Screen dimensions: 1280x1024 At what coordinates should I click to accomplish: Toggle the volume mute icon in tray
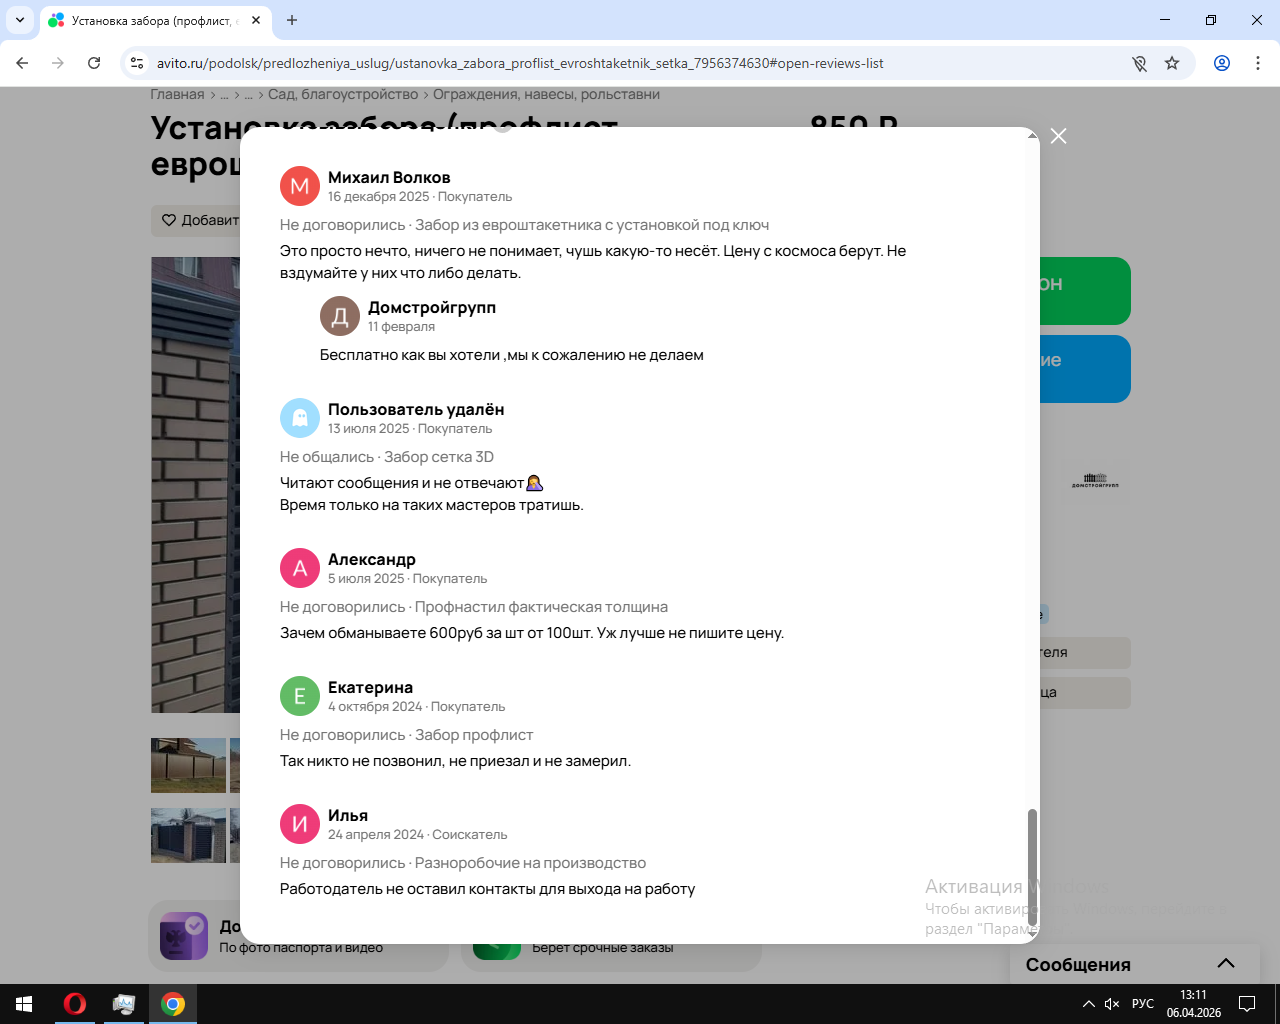(1112, 1004)
